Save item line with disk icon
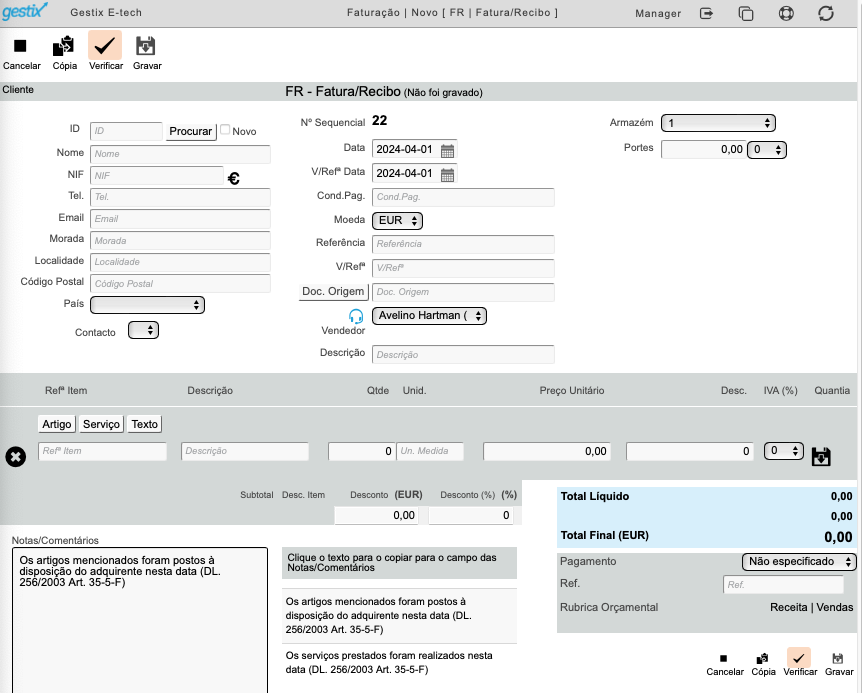The width and height of the screenshot is (862, 693). pos(821,457)
